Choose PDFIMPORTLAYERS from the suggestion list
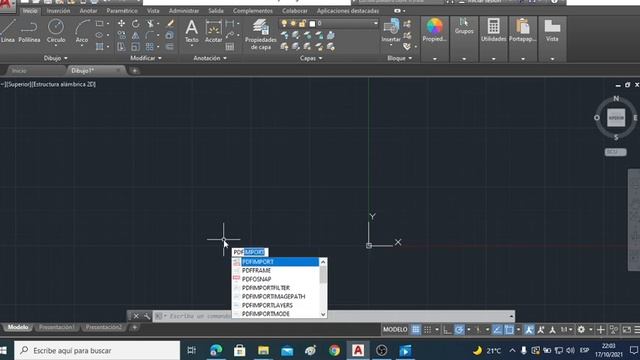 click(276, 305)
